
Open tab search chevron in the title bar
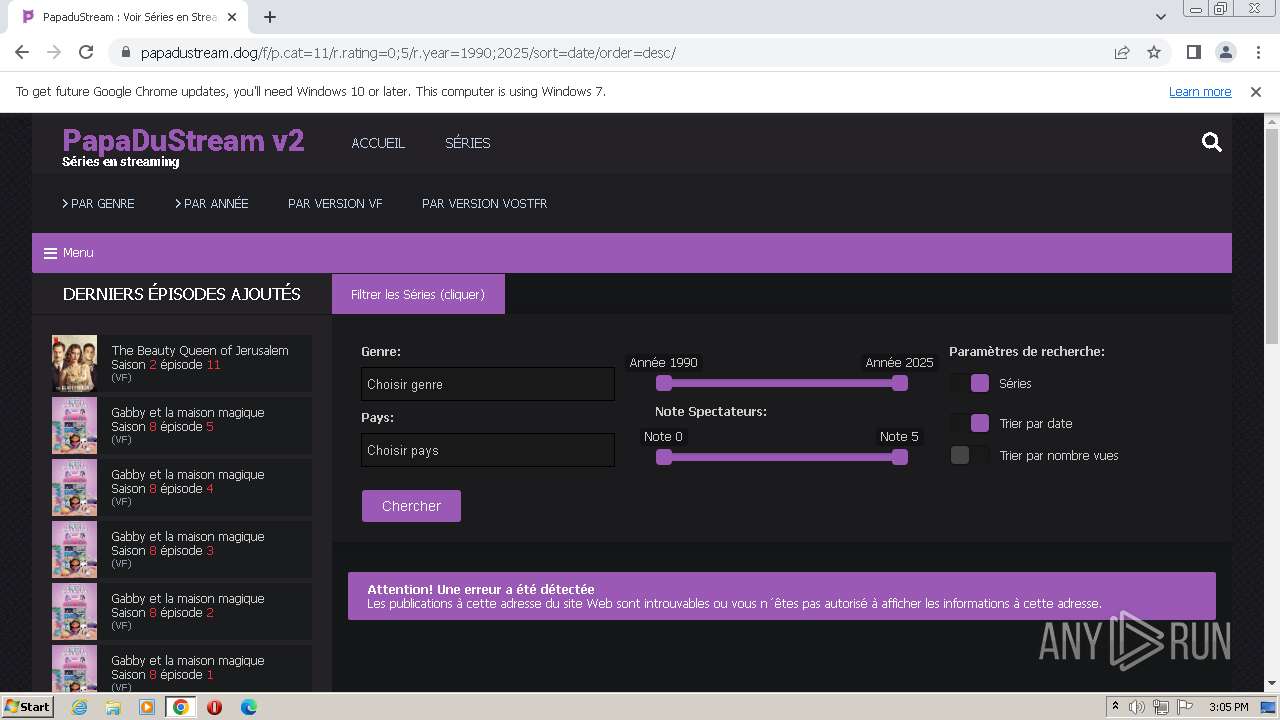1161,16
